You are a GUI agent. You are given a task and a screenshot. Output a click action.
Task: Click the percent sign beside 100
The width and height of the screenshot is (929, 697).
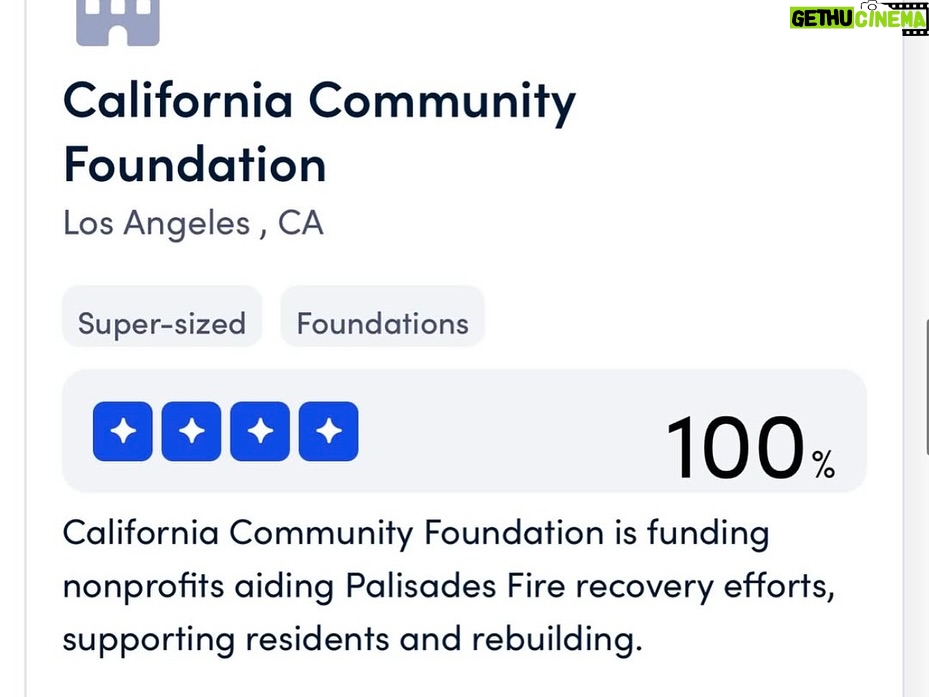click(x=823, y=463)
